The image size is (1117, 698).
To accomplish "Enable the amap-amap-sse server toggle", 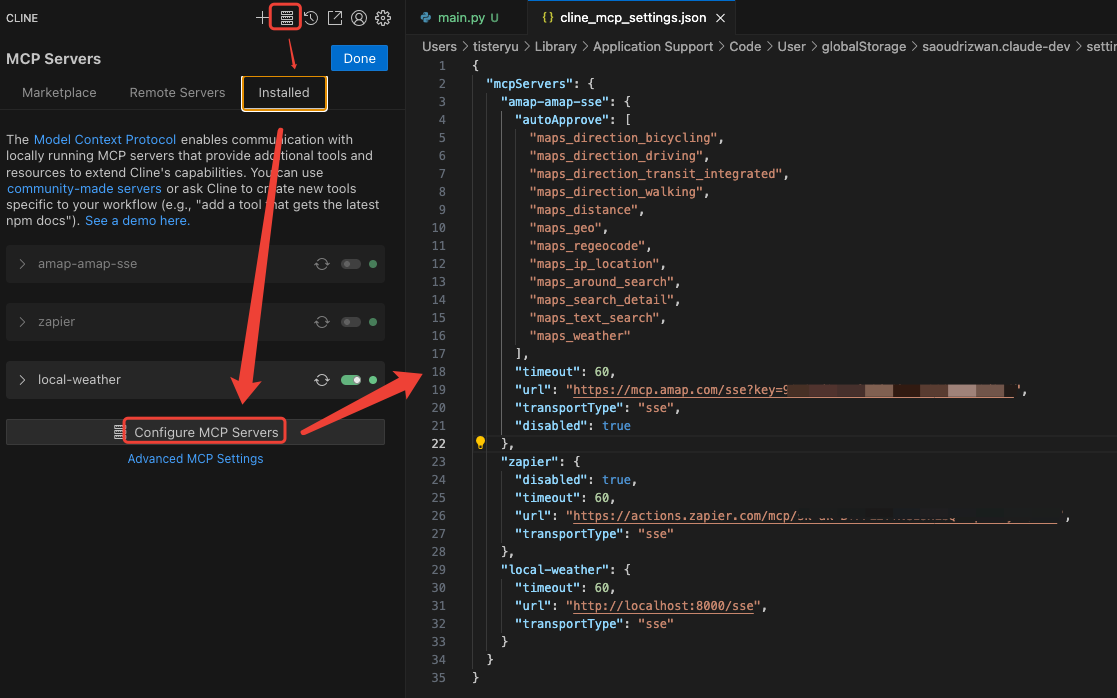I will click(350, 264).
